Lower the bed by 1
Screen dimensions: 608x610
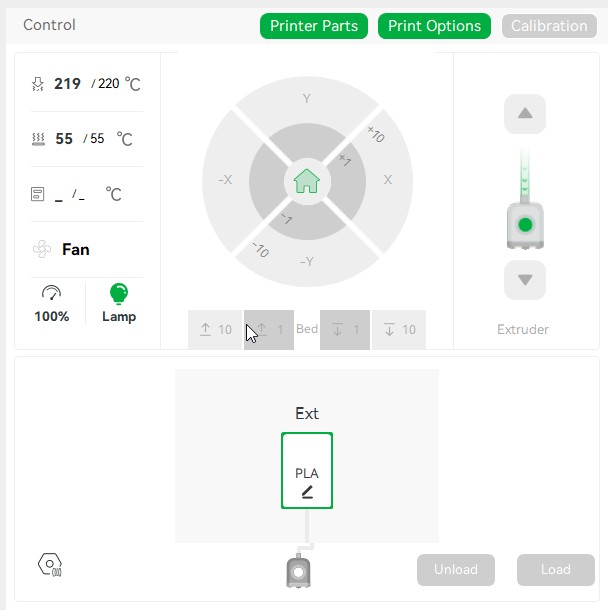click(345, 330)
